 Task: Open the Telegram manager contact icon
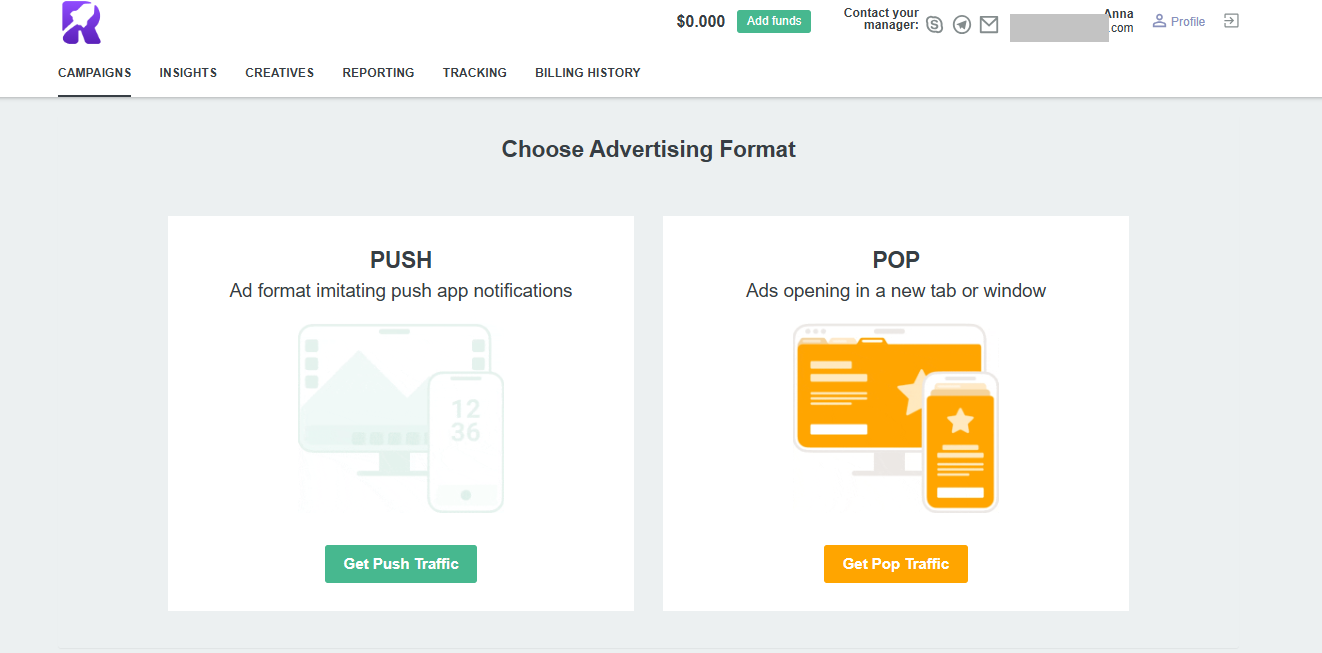962,25
